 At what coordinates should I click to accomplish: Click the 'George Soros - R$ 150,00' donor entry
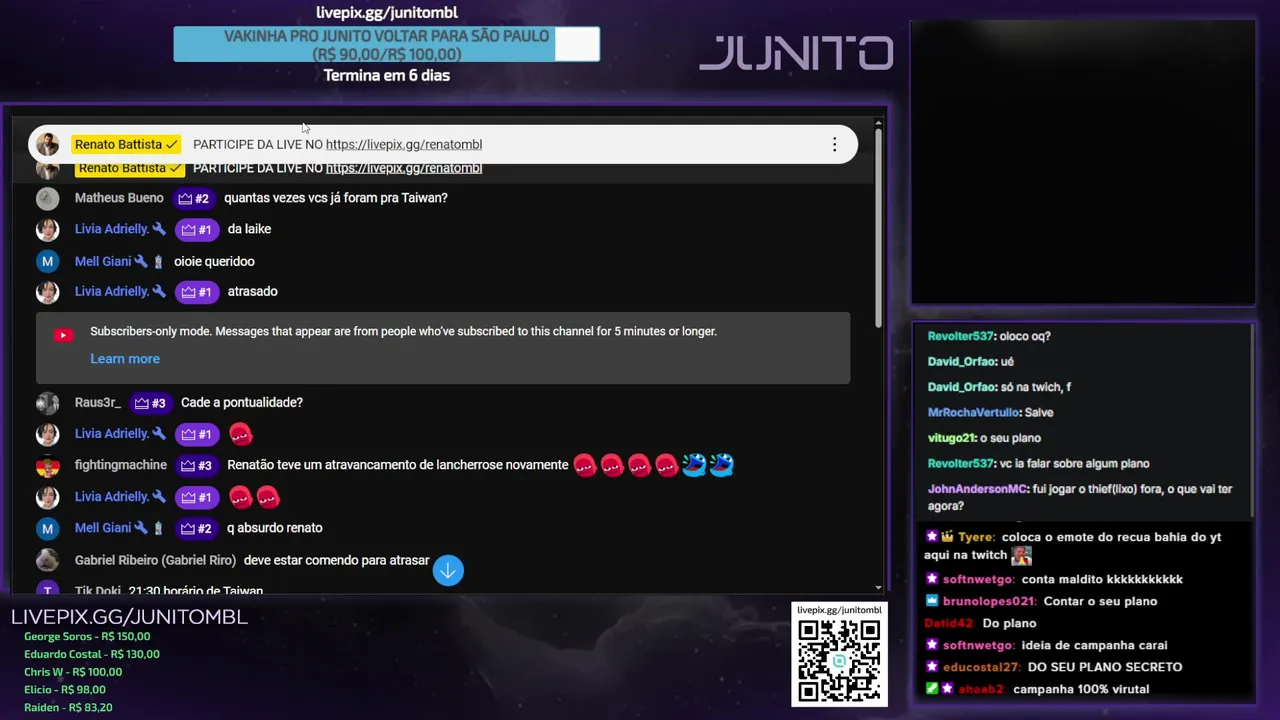(87, 636)
